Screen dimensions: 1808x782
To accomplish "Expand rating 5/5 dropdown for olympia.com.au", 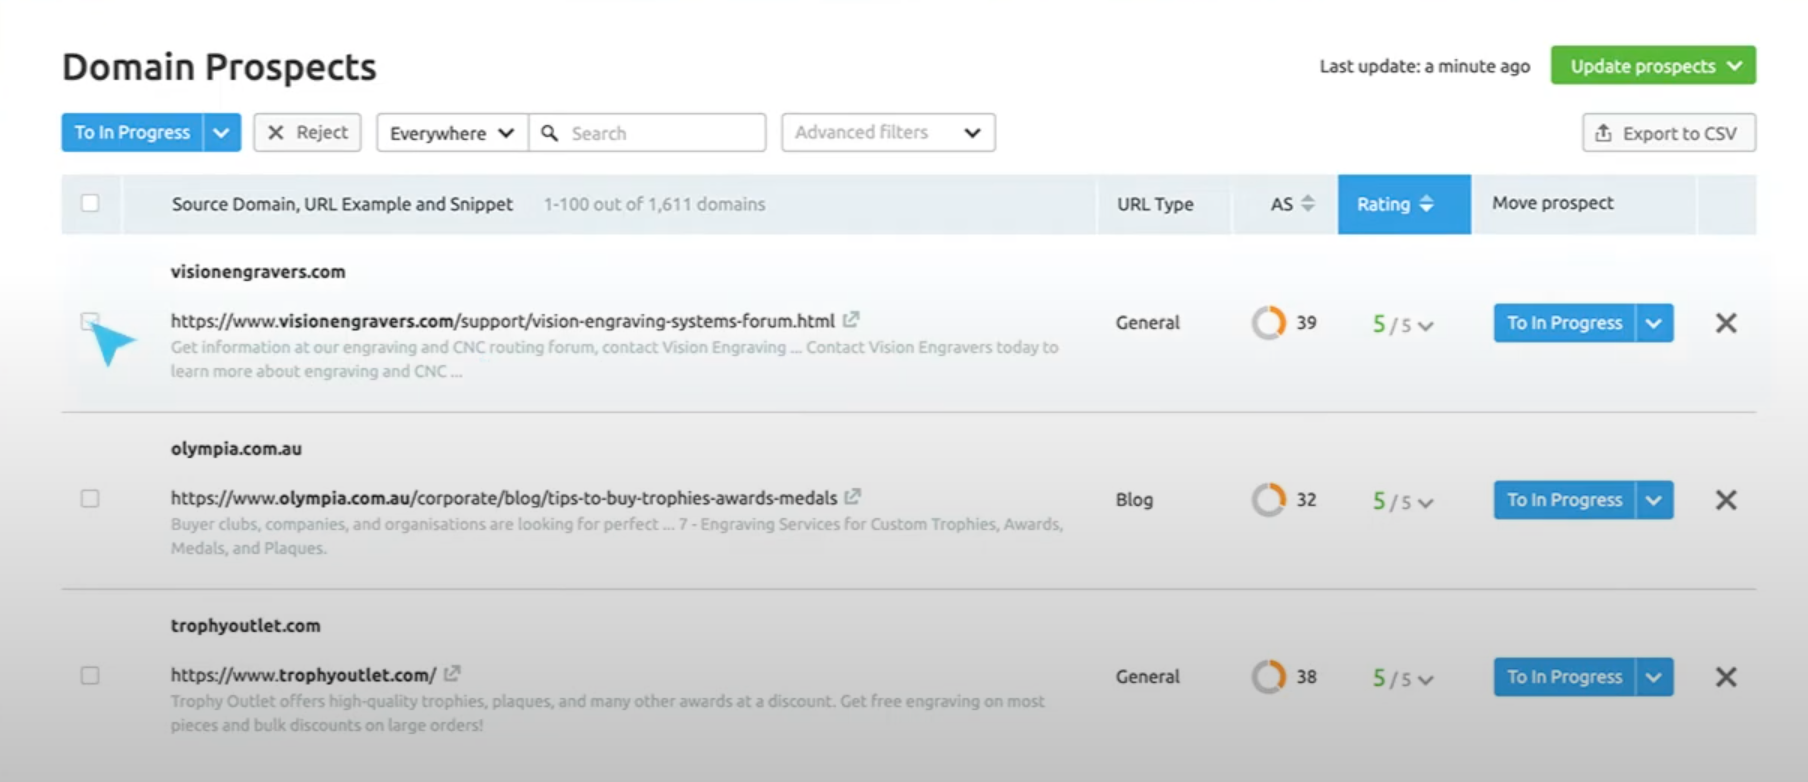I will (x=1404, y=502).
